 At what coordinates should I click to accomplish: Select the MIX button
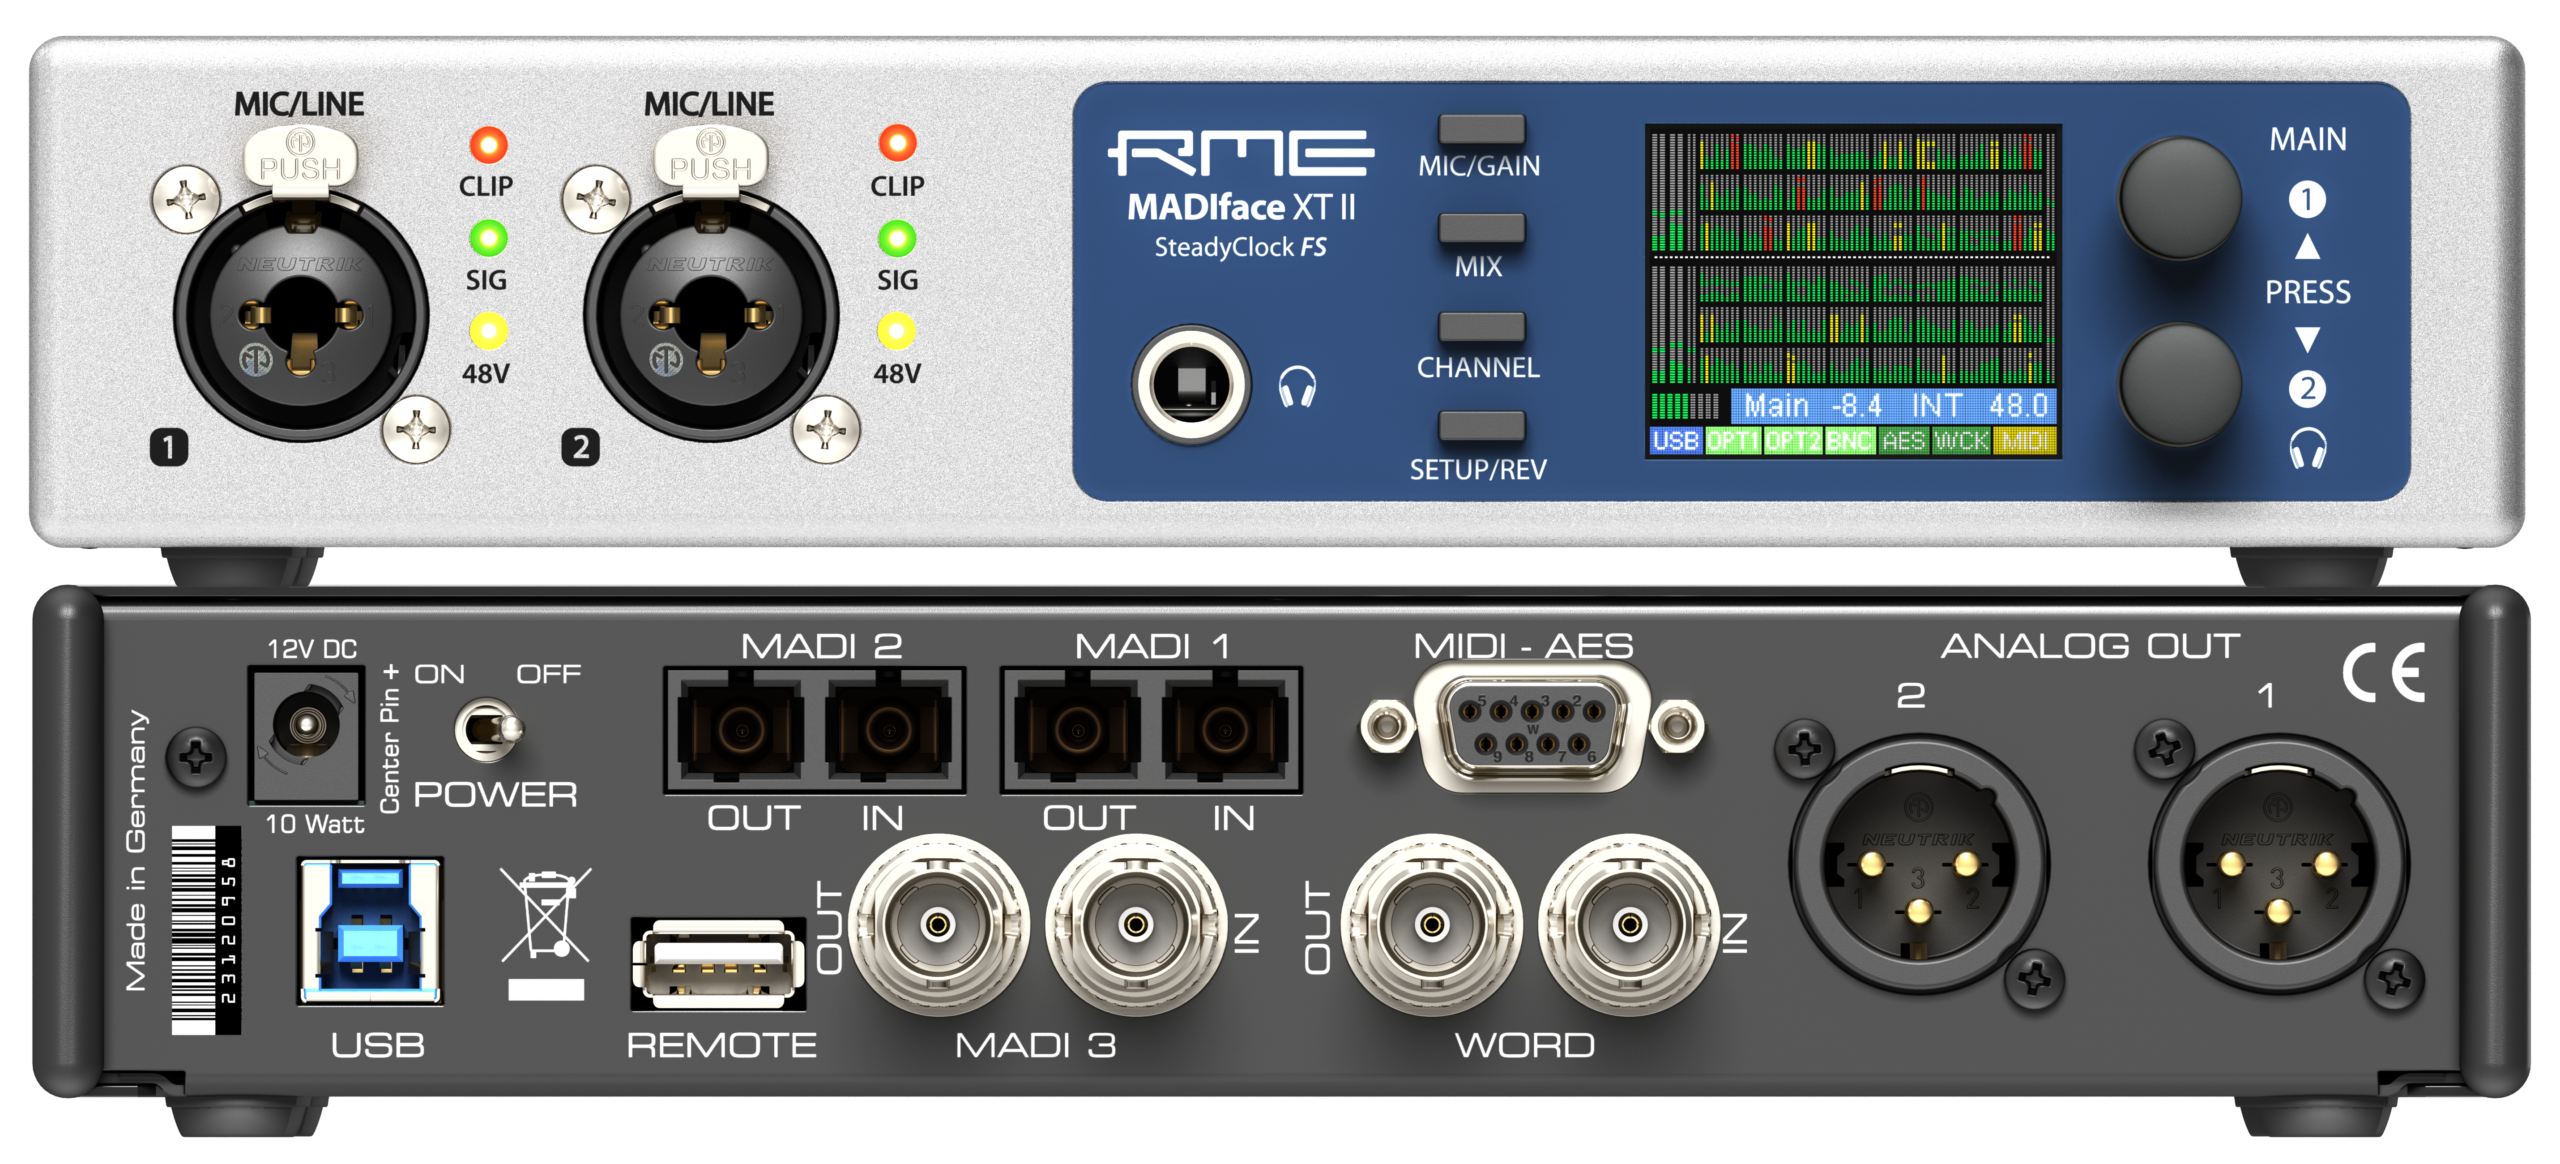1481,228
